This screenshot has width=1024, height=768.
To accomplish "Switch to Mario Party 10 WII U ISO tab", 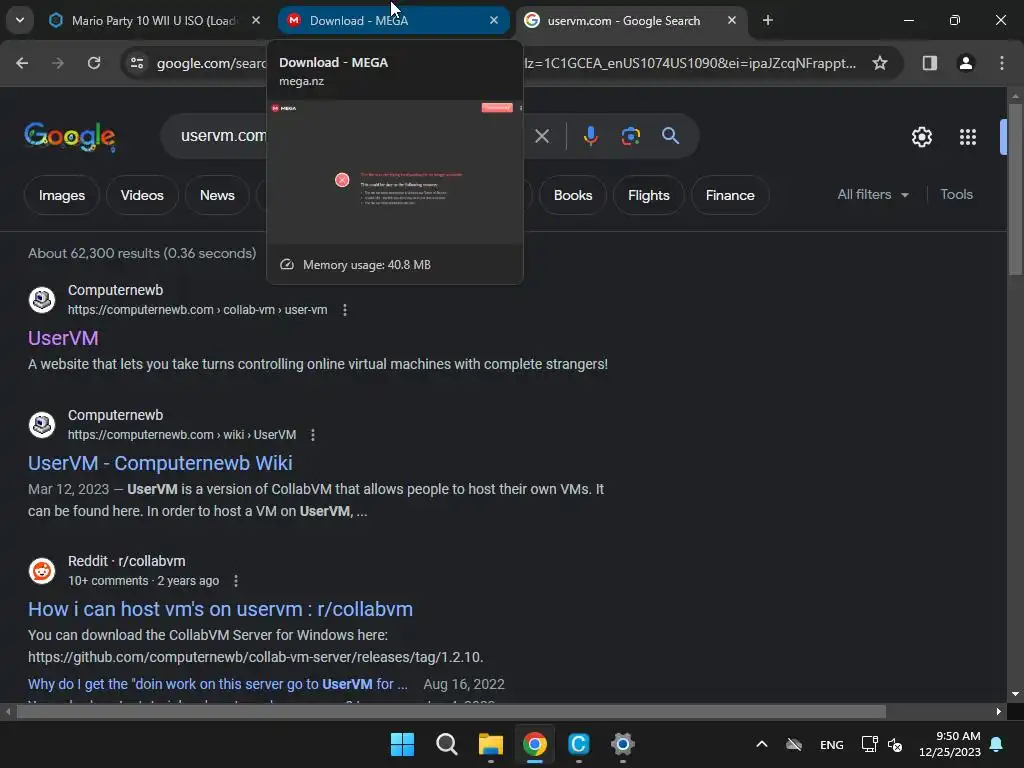I will 155,21.
